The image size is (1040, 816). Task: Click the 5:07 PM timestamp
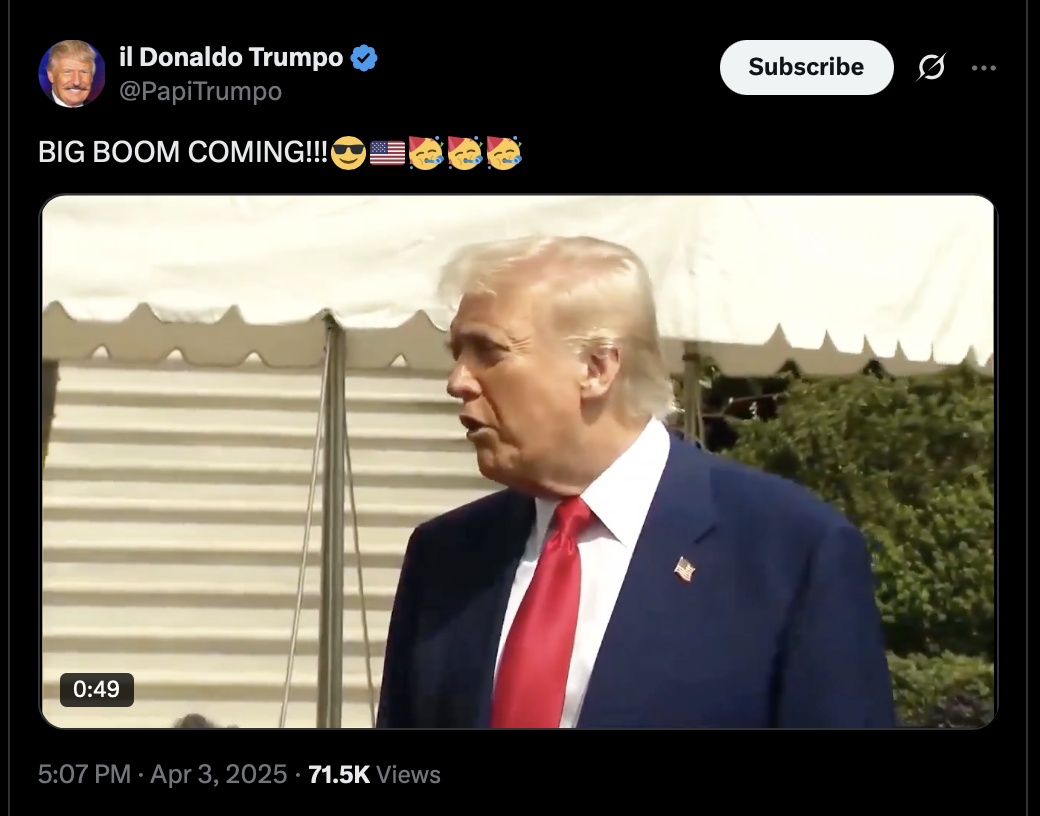point(84,774)
